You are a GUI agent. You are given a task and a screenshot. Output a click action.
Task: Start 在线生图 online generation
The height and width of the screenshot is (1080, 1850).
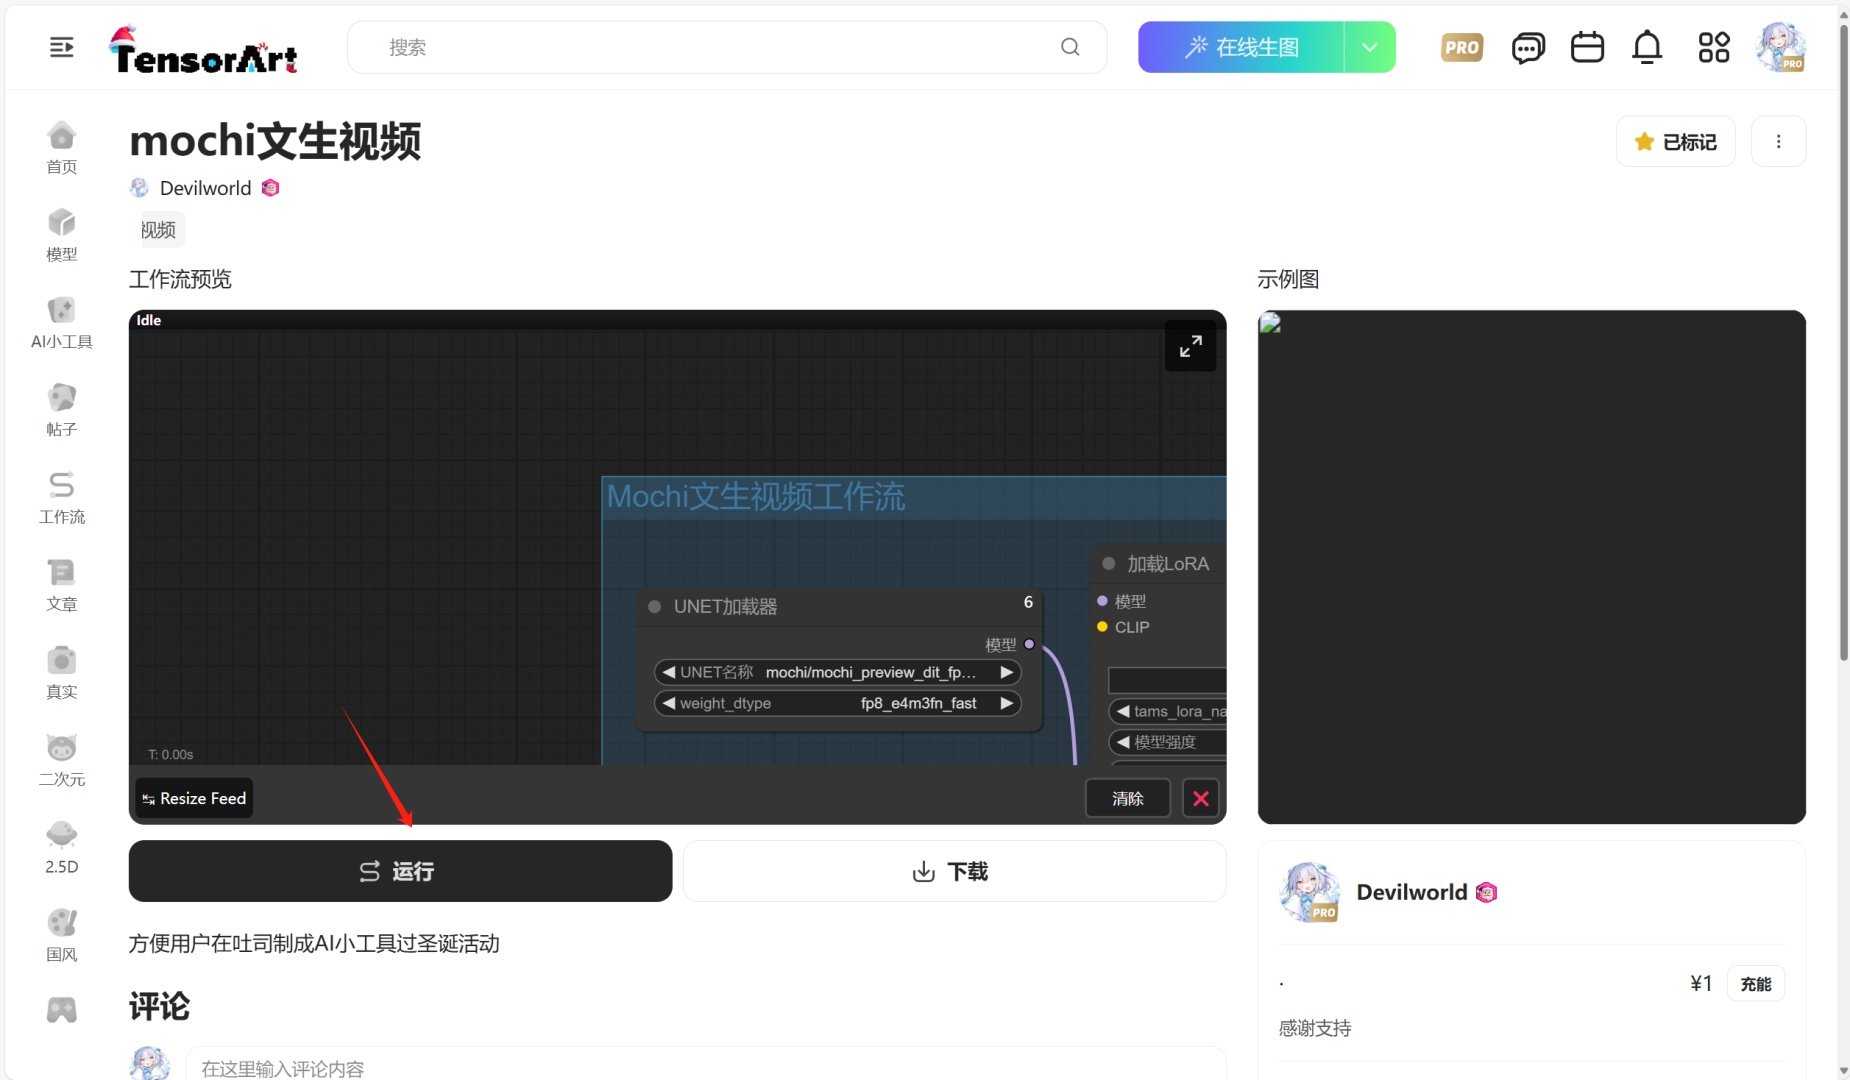point(1241,47)
